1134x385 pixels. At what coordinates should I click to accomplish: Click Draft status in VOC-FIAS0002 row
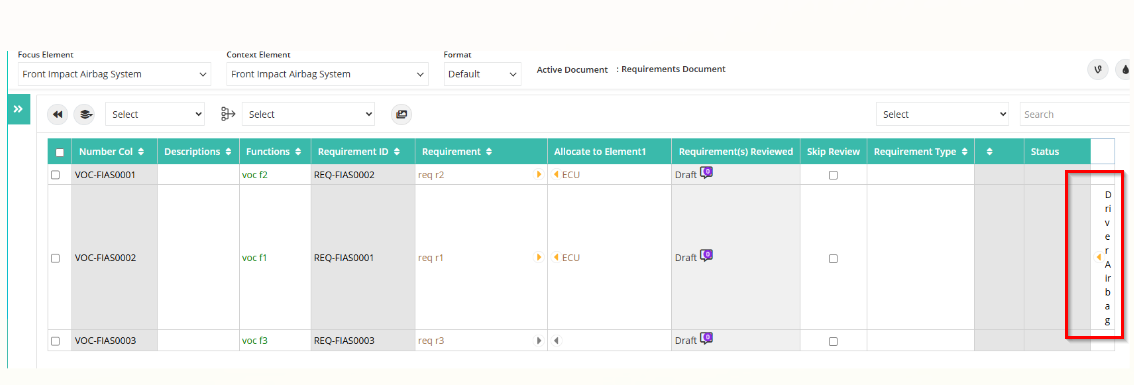tap(686, 258)
